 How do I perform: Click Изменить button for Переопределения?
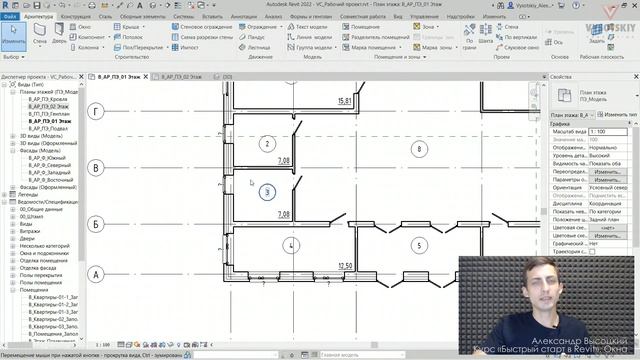click(607, 172)
